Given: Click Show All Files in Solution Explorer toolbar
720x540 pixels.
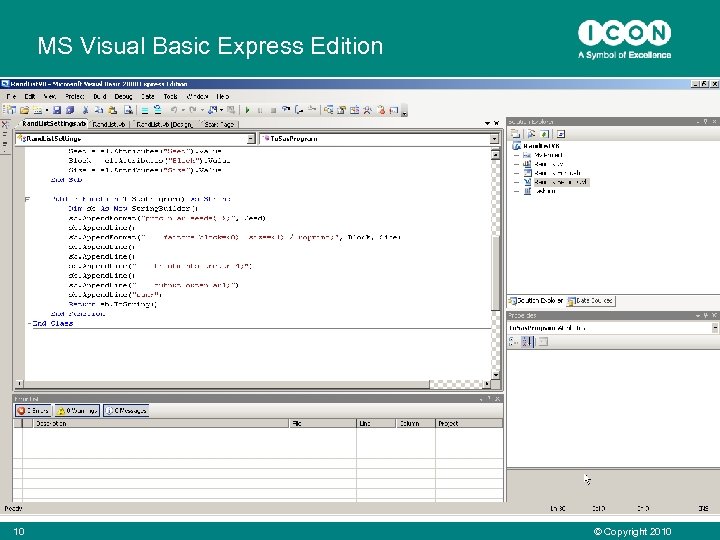Looking at the screenshot, I should coord(532,134).
